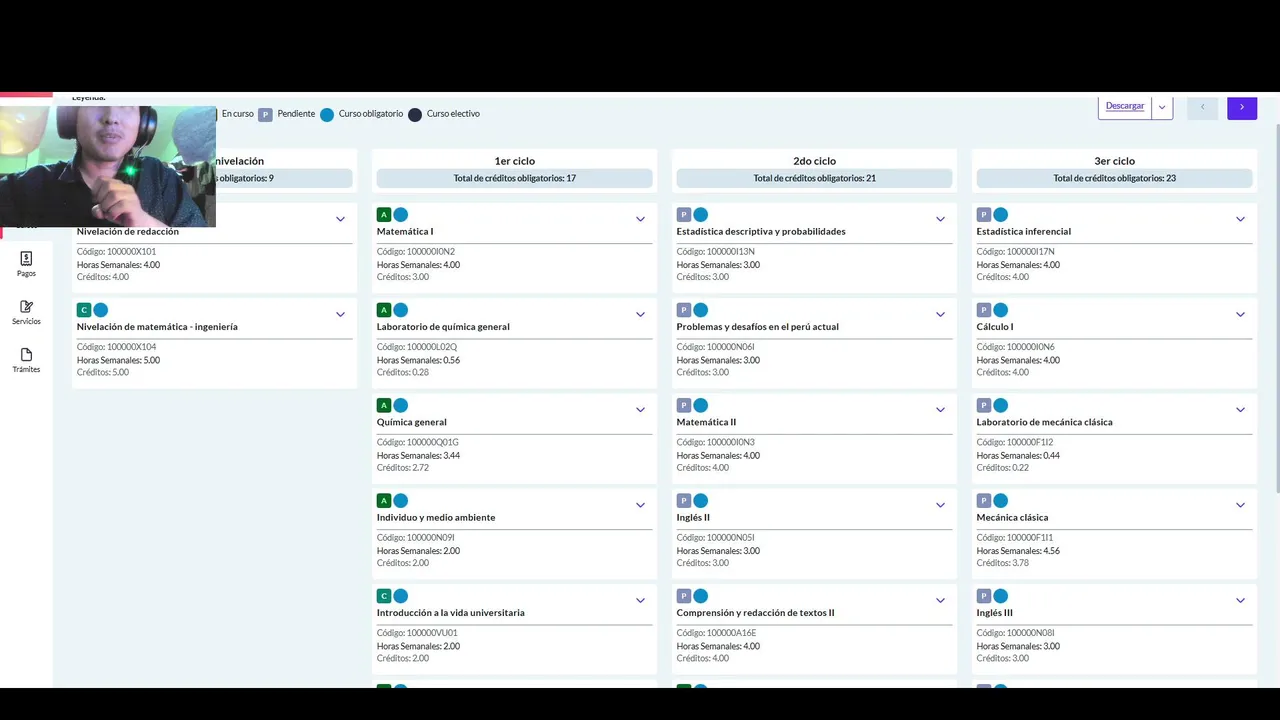Screen dimensions: 1280x720
Task: Click the 'C' badge on Introducción a la vida universitaria
Action: tap(383, 596)
